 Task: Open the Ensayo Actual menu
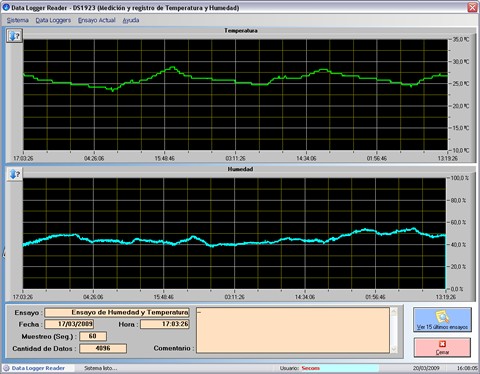pos(97,20)
